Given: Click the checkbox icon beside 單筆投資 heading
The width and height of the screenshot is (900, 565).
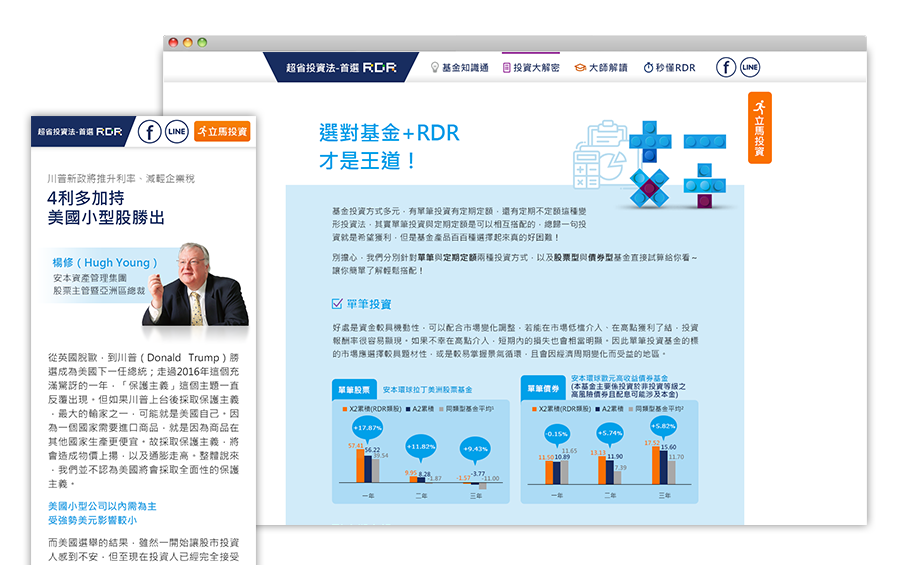Looking at the screenshot, I should pos(337,304).
